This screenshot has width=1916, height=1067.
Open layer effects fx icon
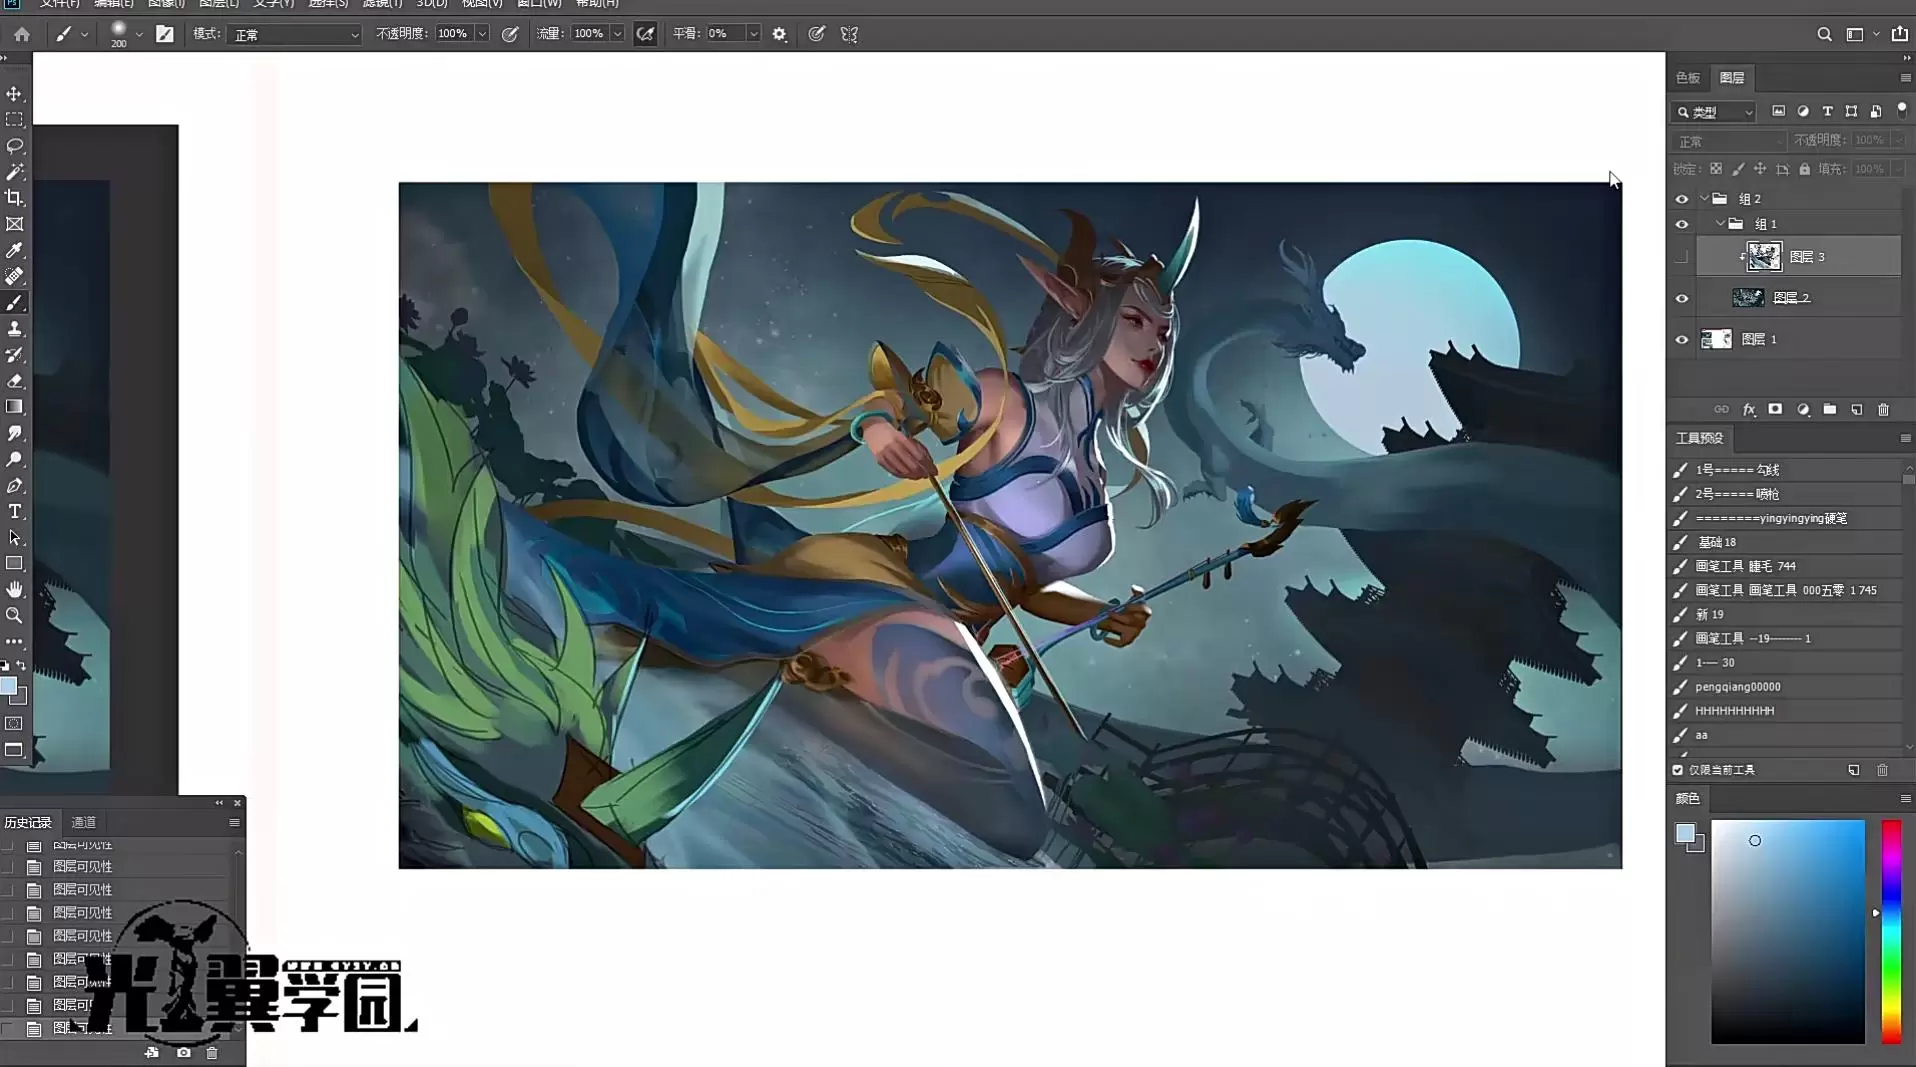tap(1748, 410)
